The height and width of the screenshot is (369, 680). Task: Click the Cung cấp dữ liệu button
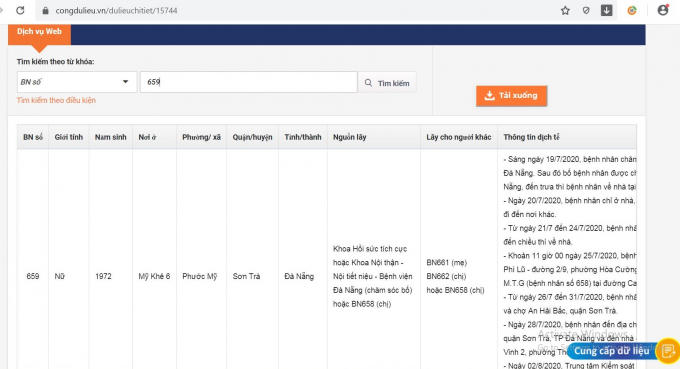611,351
